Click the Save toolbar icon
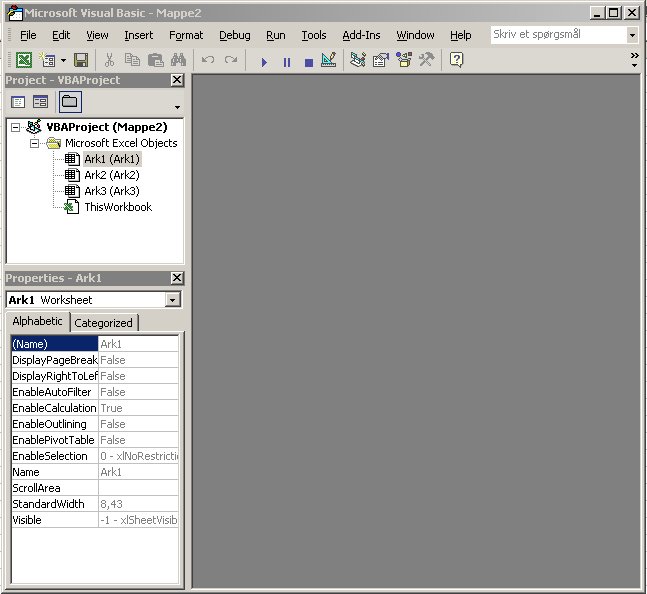The width and height of the screenshot is (647, 594). tap(80, 61)
